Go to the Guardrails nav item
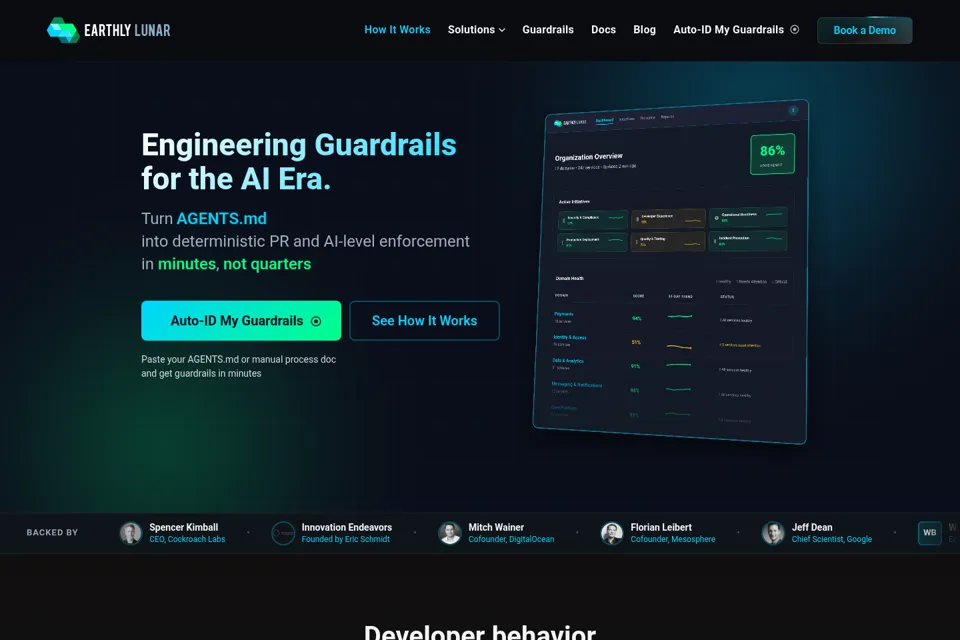Viewport: 960px width, 640px height. point(548,29)
